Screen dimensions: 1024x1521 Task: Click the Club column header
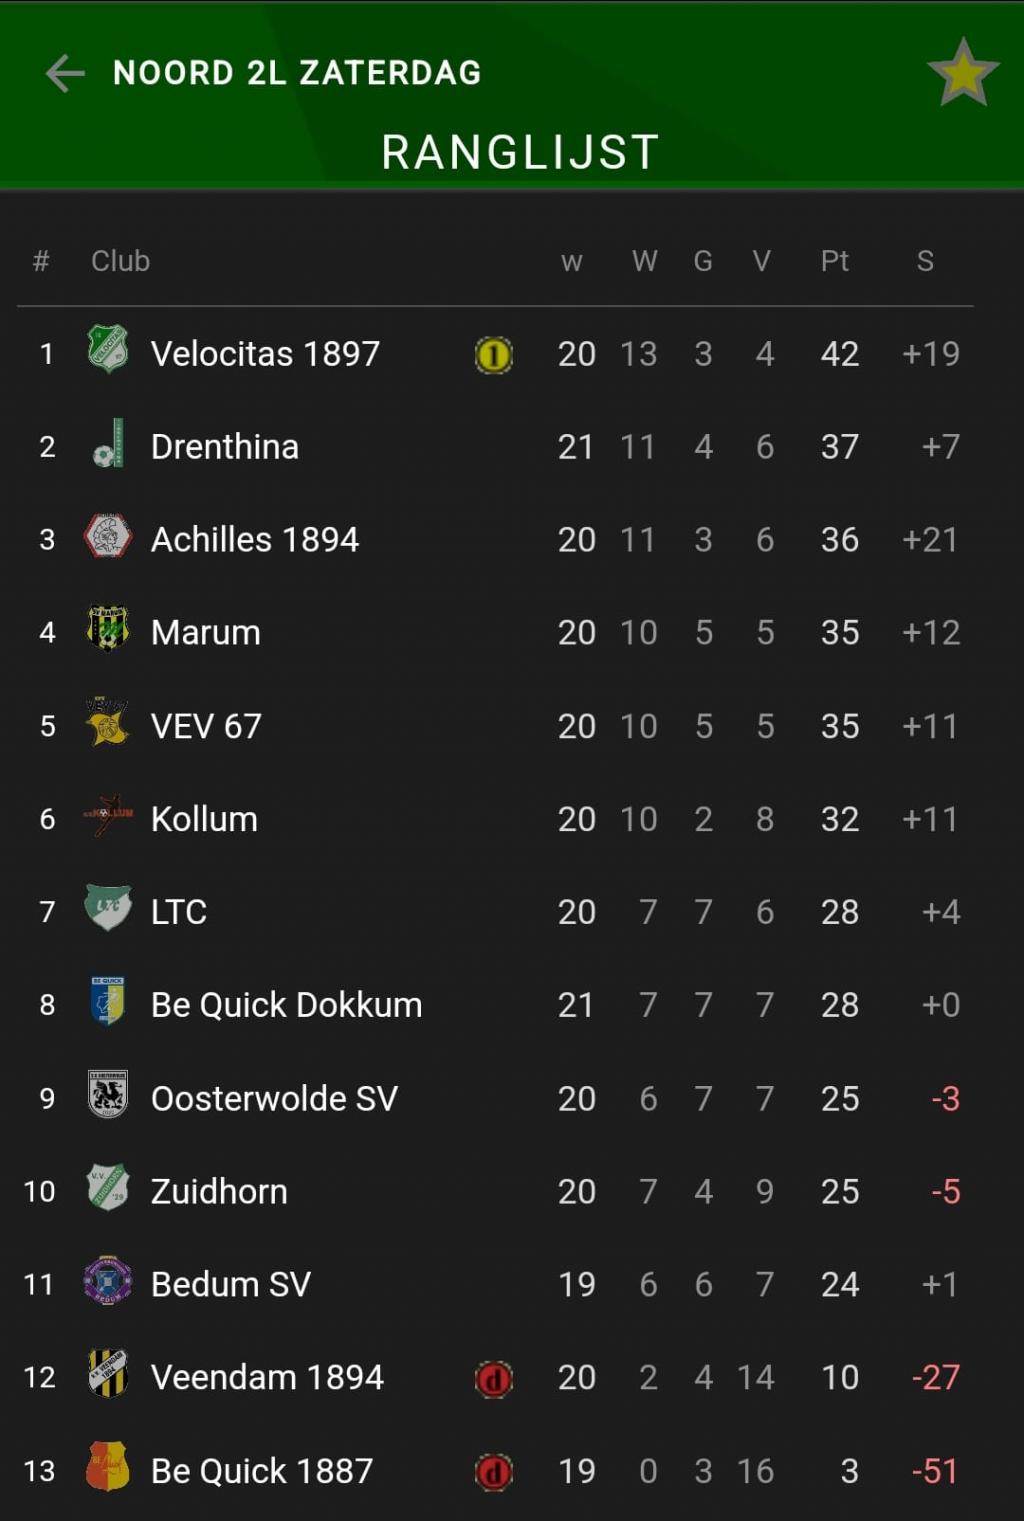tap(120, 261)
